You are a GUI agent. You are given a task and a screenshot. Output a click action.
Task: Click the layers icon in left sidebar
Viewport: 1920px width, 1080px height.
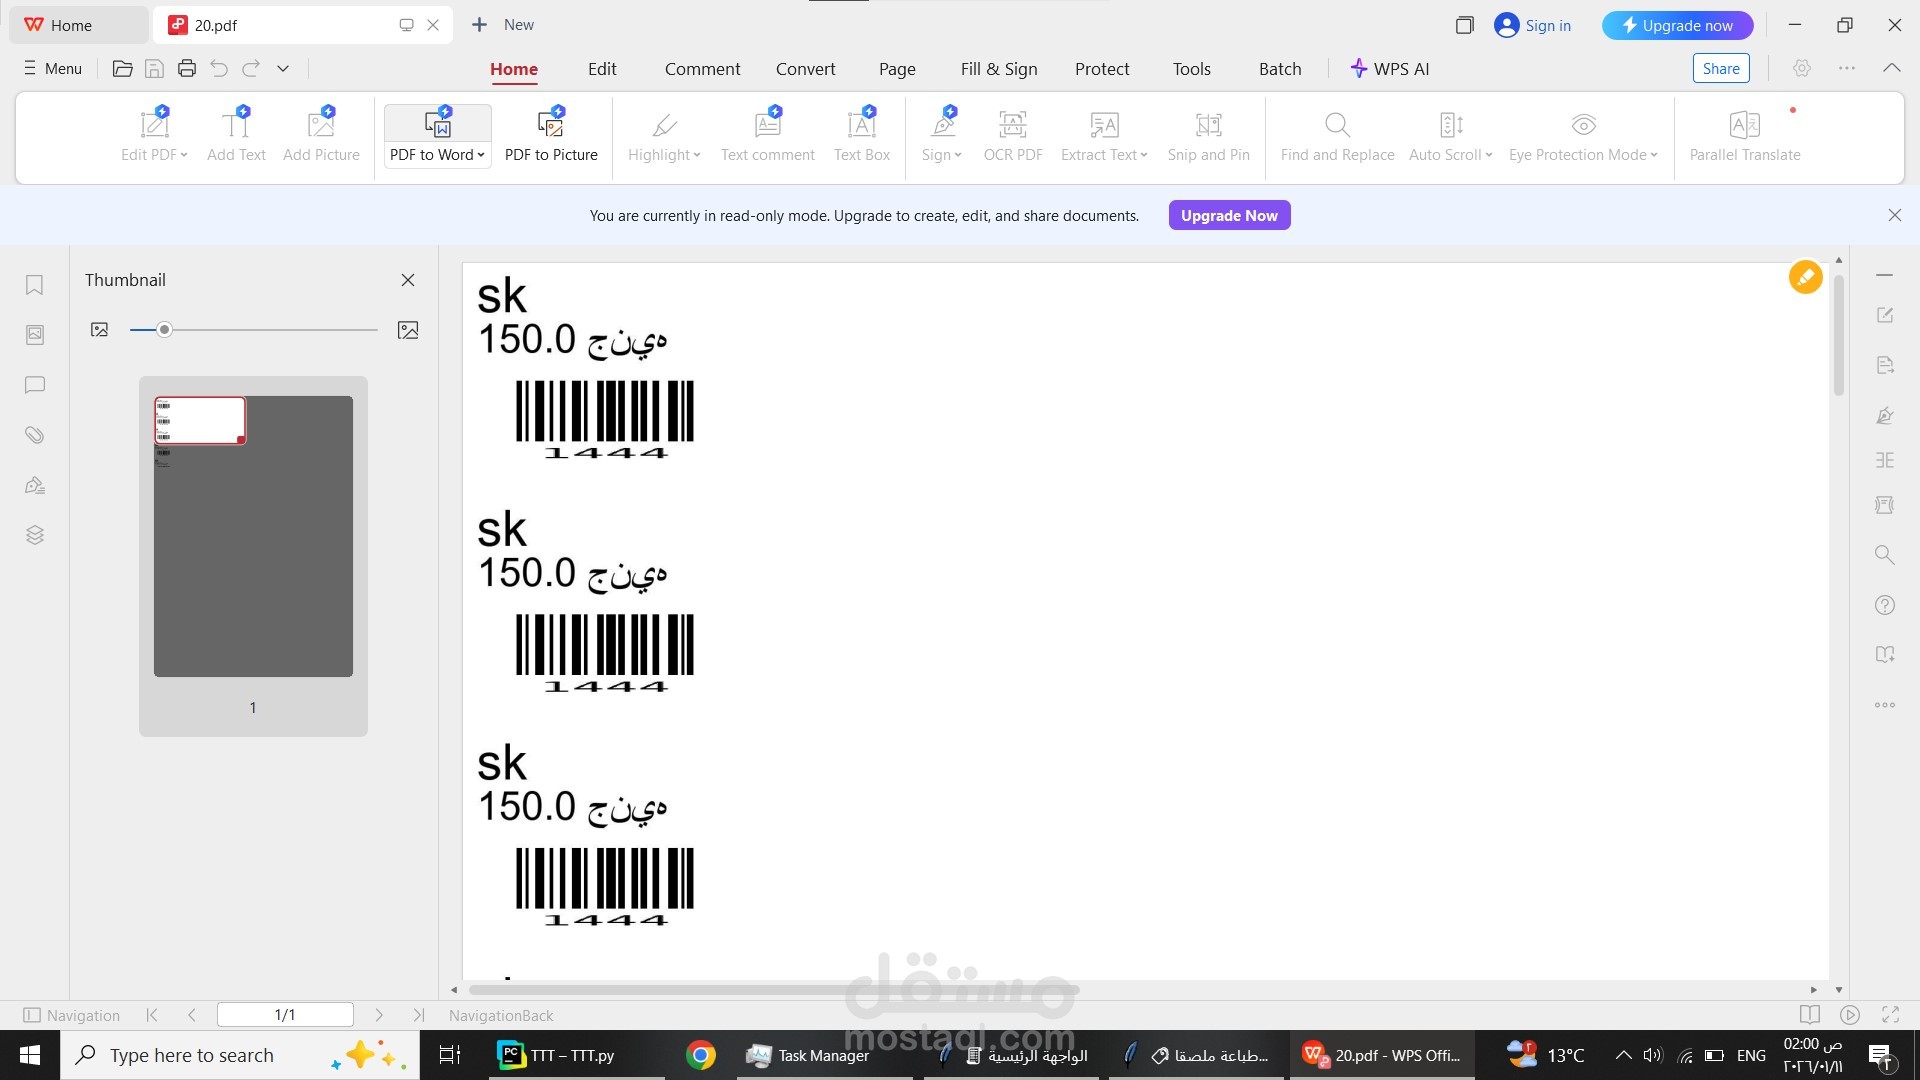35,535
